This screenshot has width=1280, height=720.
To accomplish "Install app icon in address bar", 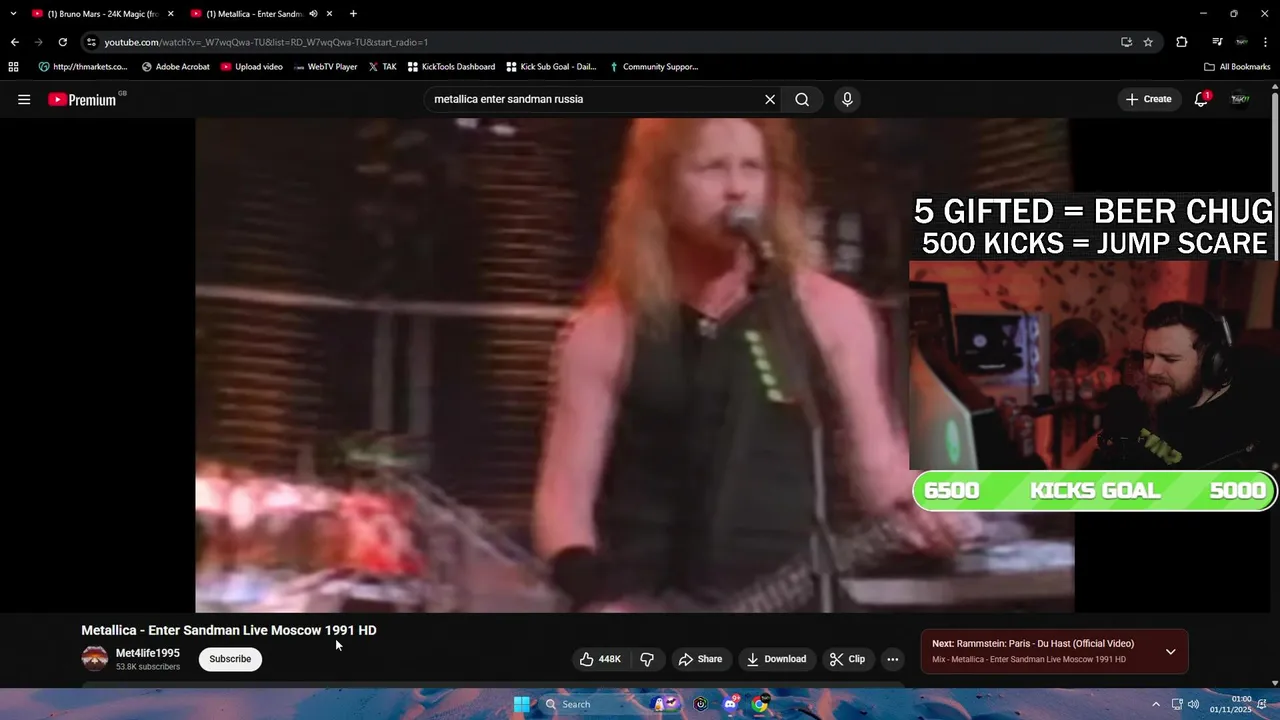I will (1126, 42).
